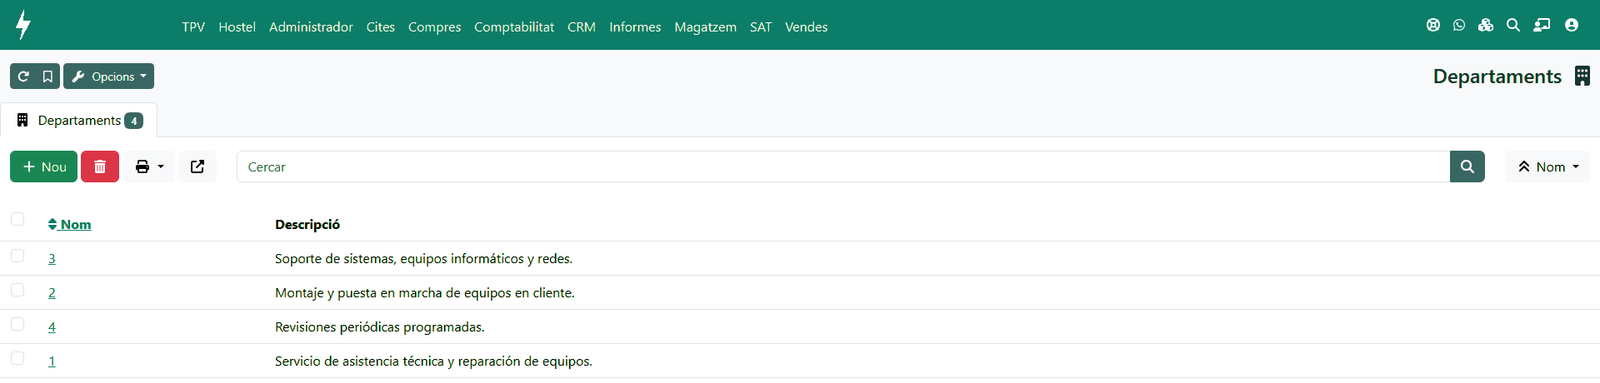The height and width of the screenshot is (383, 1600).
Task: Click the cubes modules icon
Action: [x=1486, y=25]
